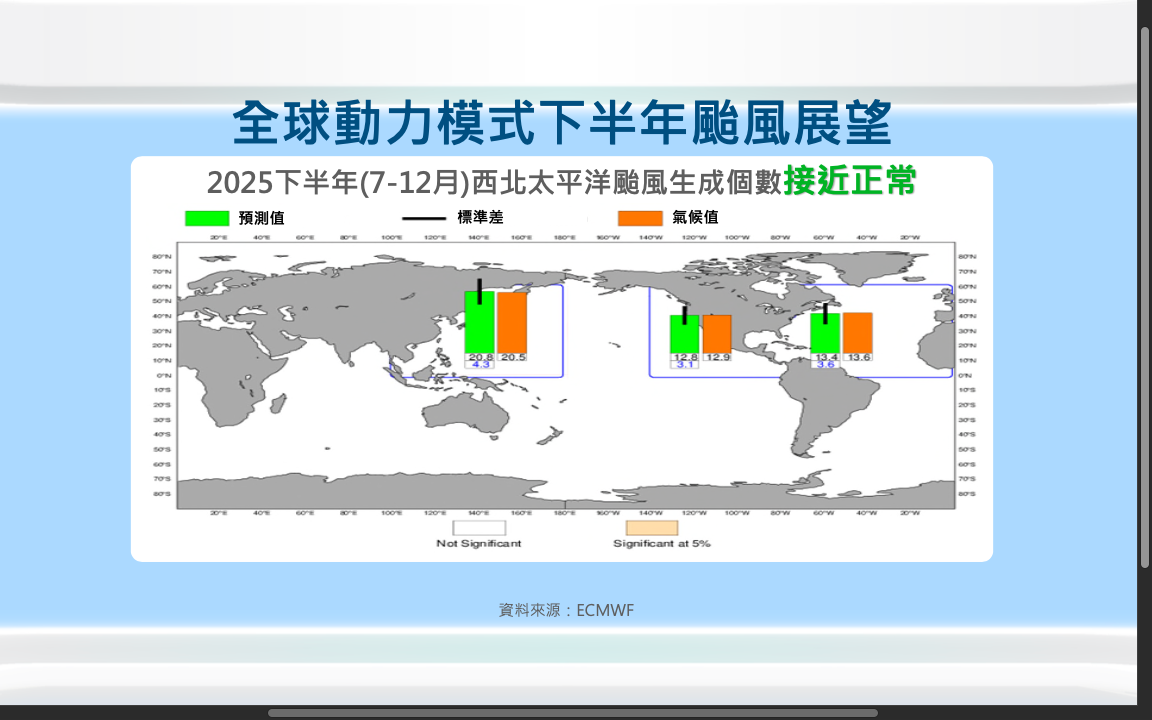1152x720 pixels.
Task: Click the vertical scrollbar thumb on the right
Action: (1145, 298)
